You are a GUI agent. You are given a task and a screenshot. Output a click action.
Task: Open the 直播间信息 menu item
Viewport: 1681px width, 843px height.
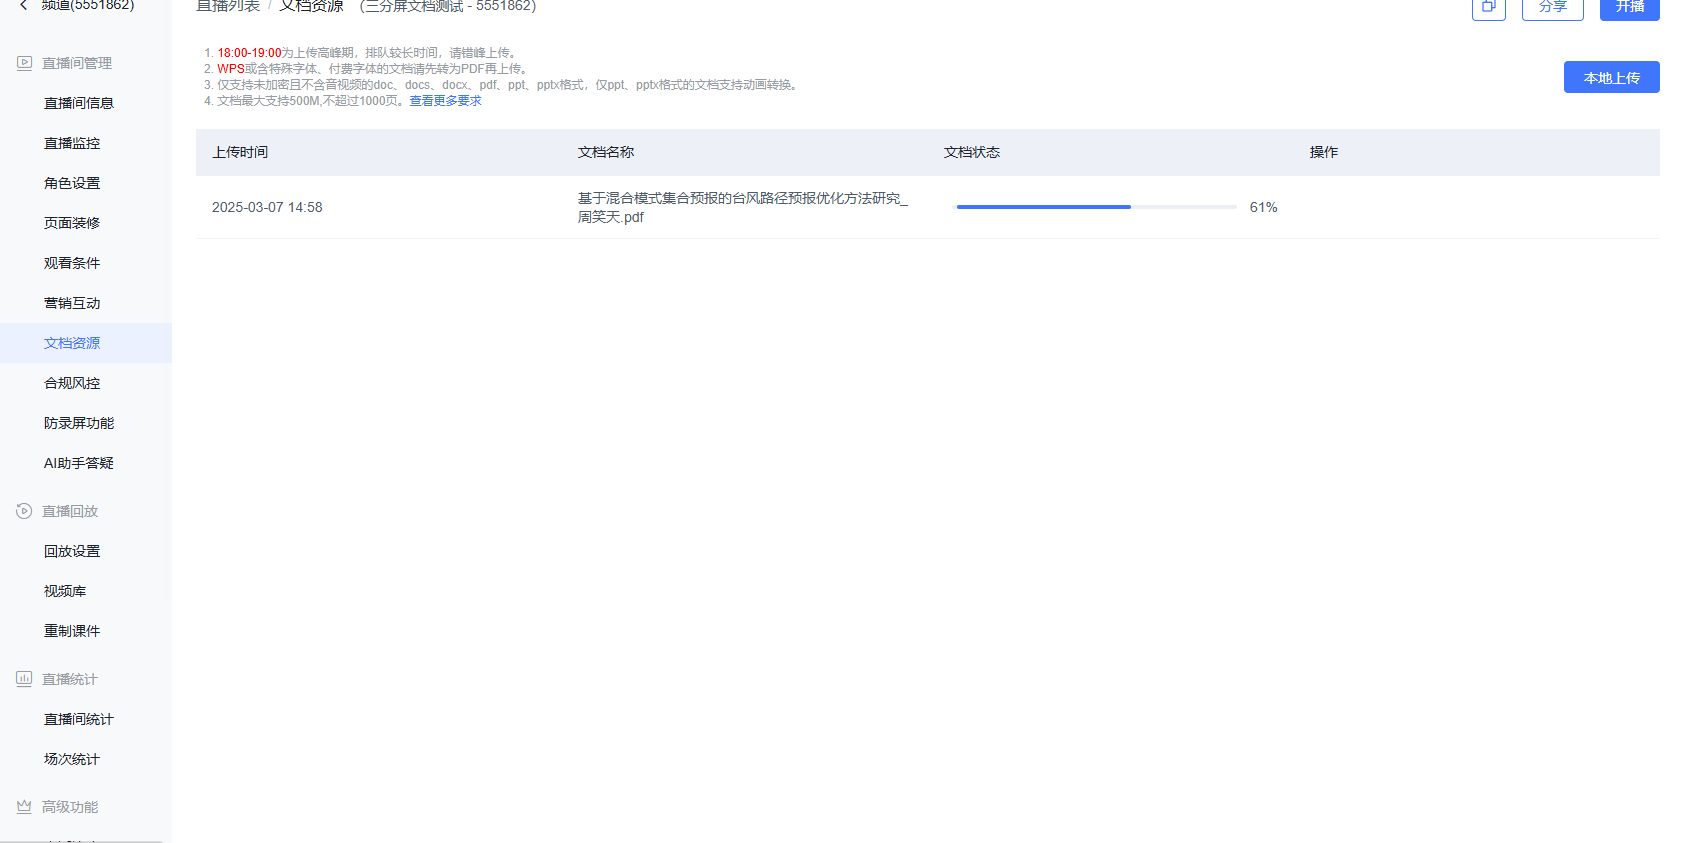79,103
